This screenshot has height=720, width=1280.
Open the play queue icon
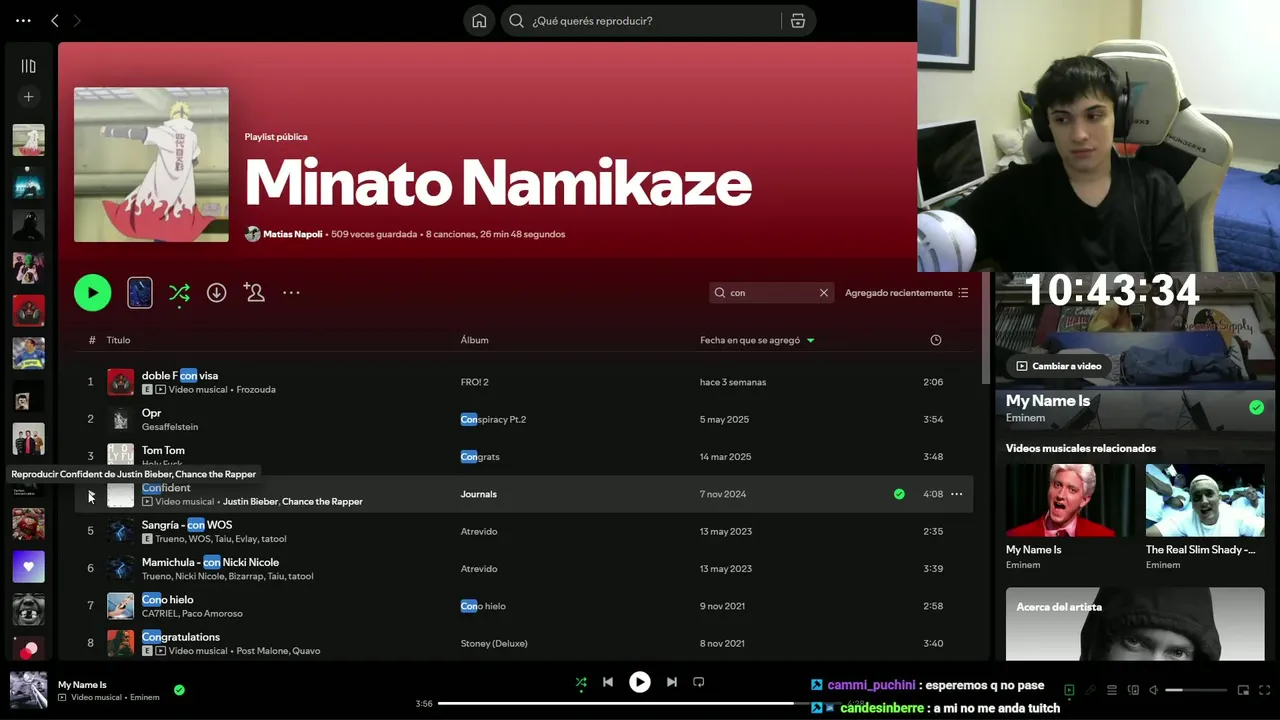coord(1112,690)
